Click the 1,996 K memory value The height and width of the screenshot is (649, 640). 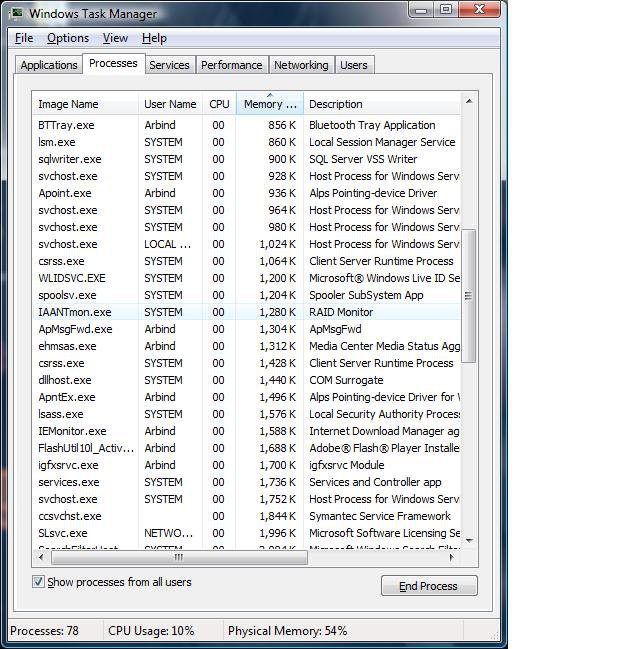point(277,533)
